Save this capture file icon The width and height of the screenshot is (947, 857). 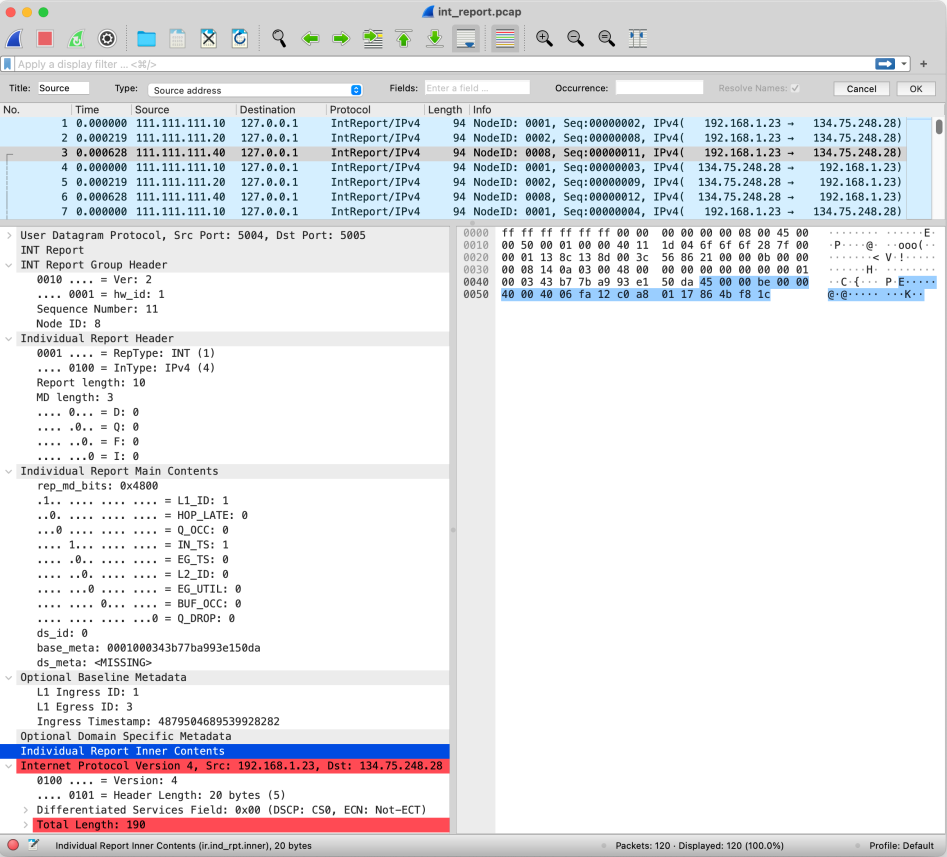tap(178, 39)
